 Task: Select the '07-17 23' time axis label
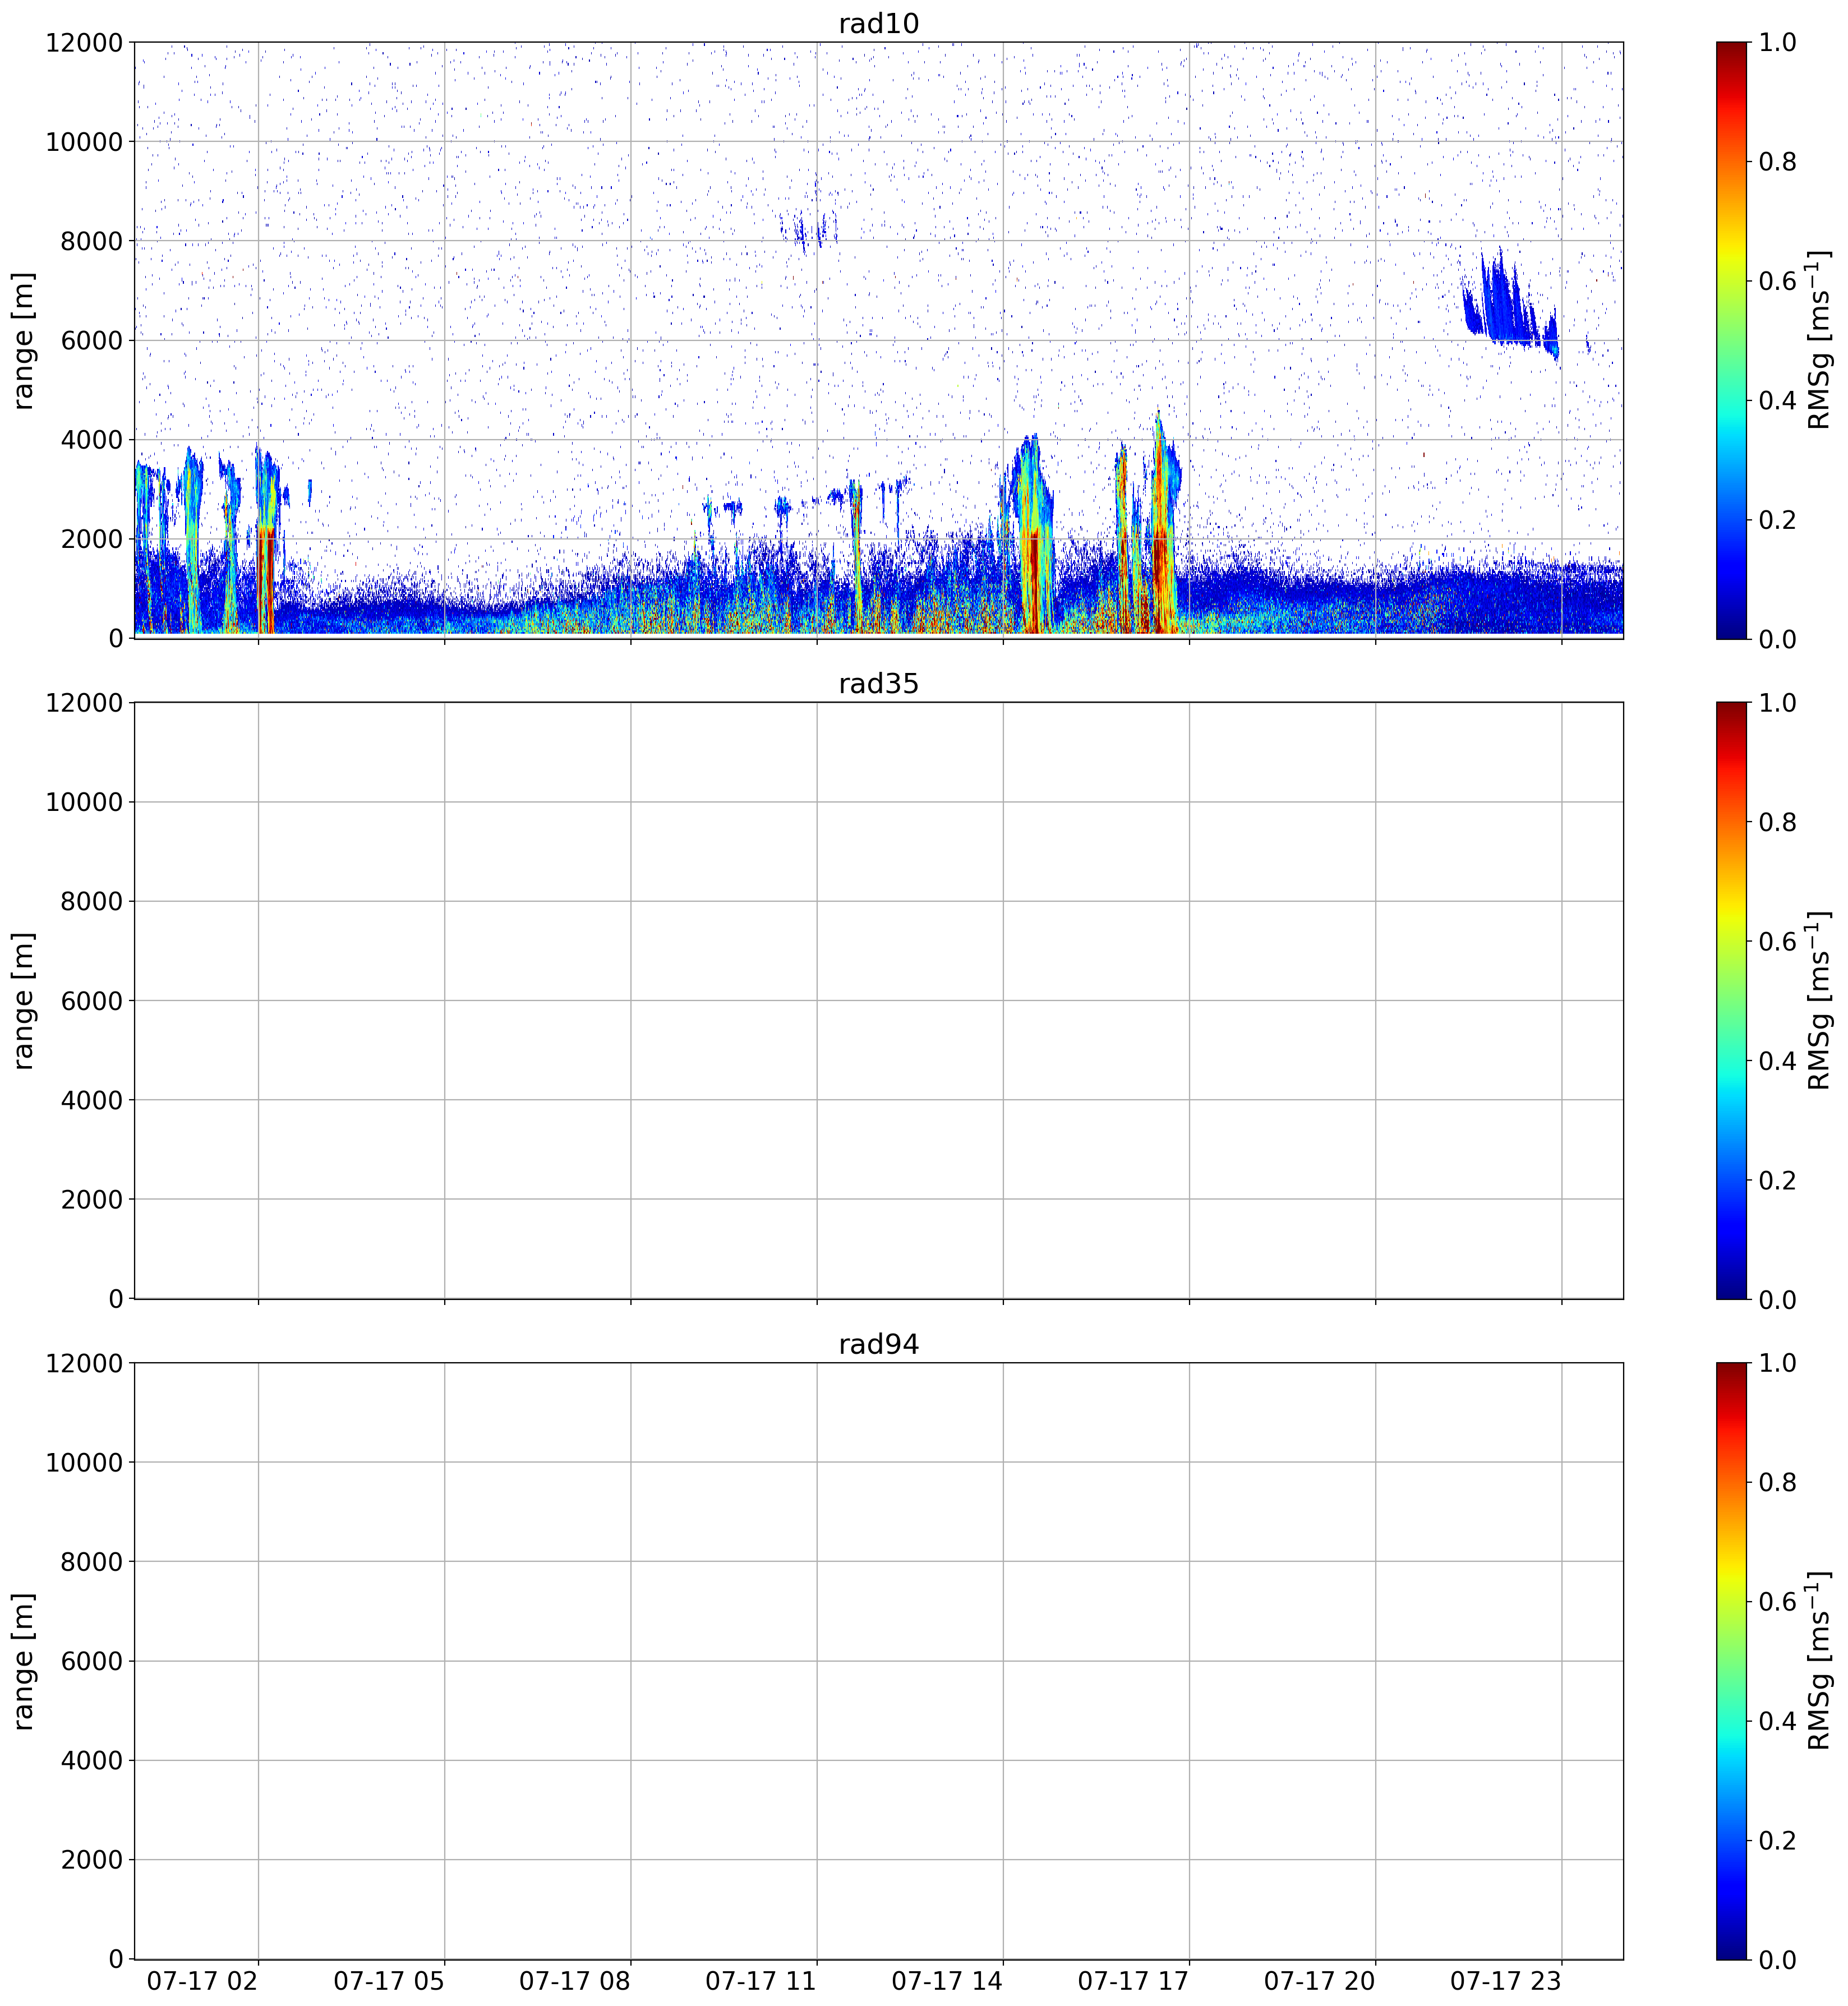(x=1506, y=1980)
